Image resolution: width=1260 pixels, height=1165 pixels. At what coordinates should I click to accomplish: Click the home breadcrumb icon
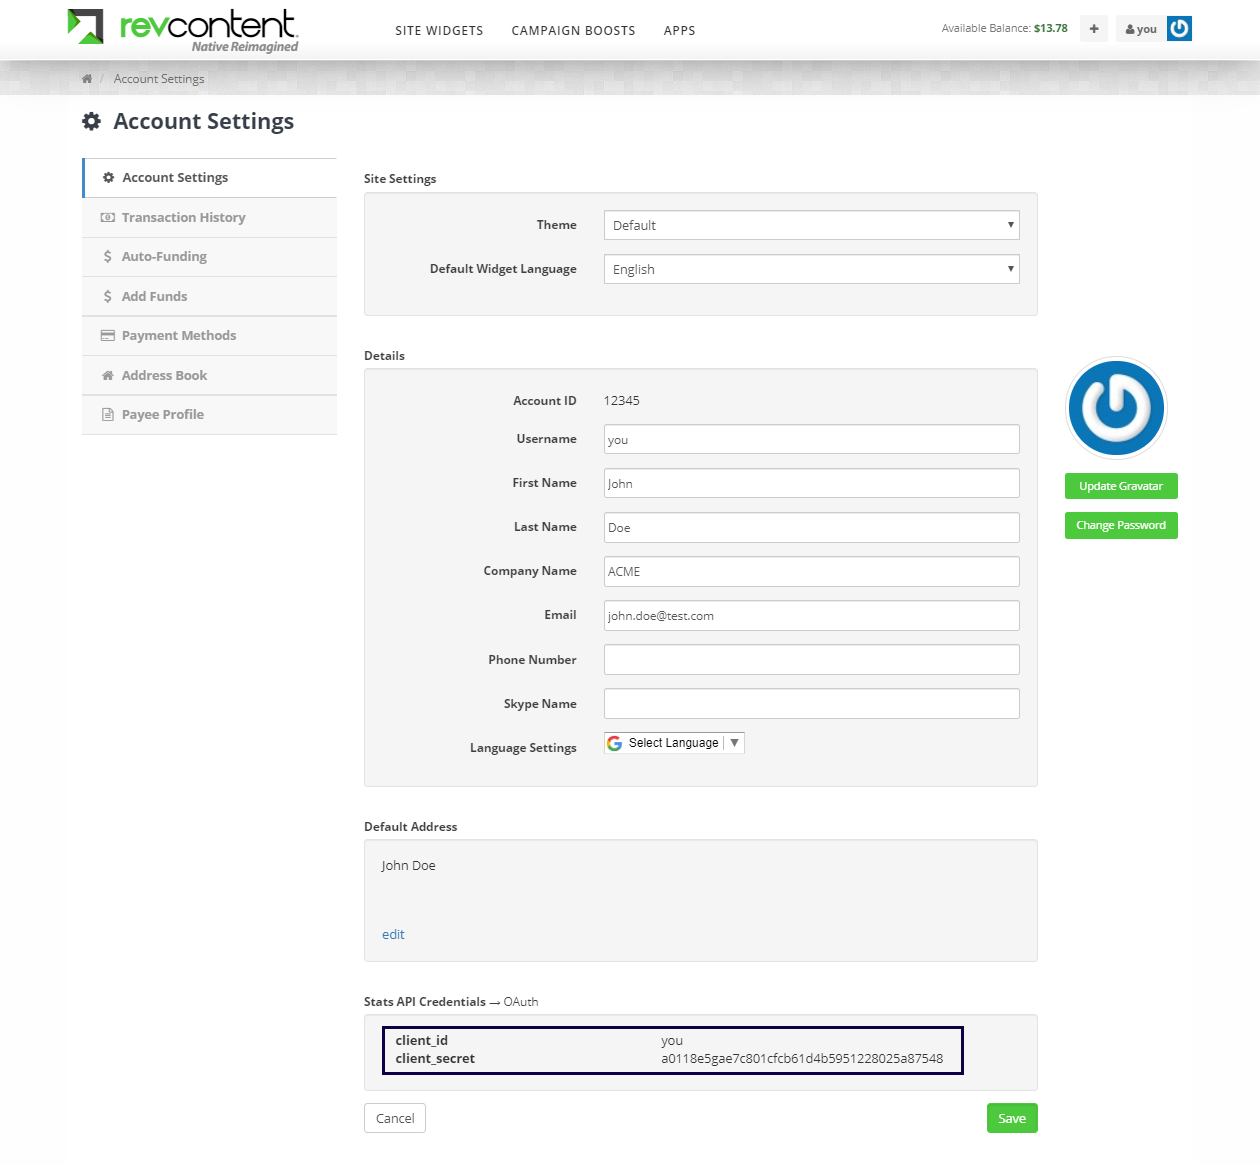pyautogui.click(x=87, y=79)
